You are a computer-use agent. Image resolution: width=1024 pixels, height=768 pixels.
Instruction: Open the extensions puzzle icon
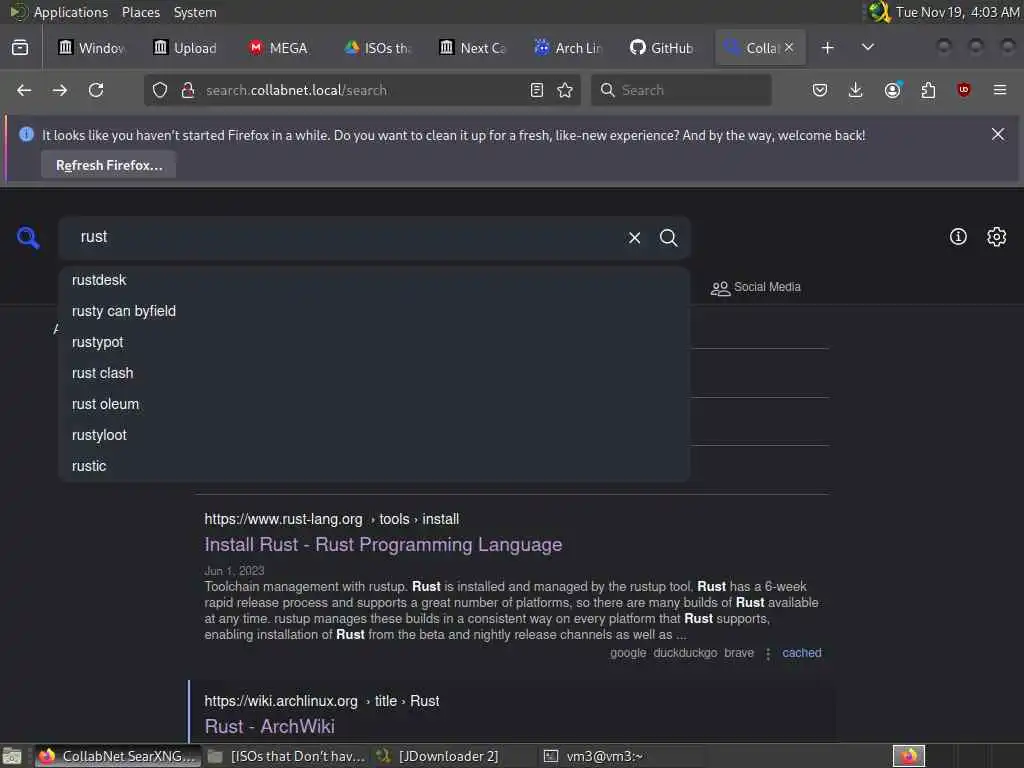928,90
